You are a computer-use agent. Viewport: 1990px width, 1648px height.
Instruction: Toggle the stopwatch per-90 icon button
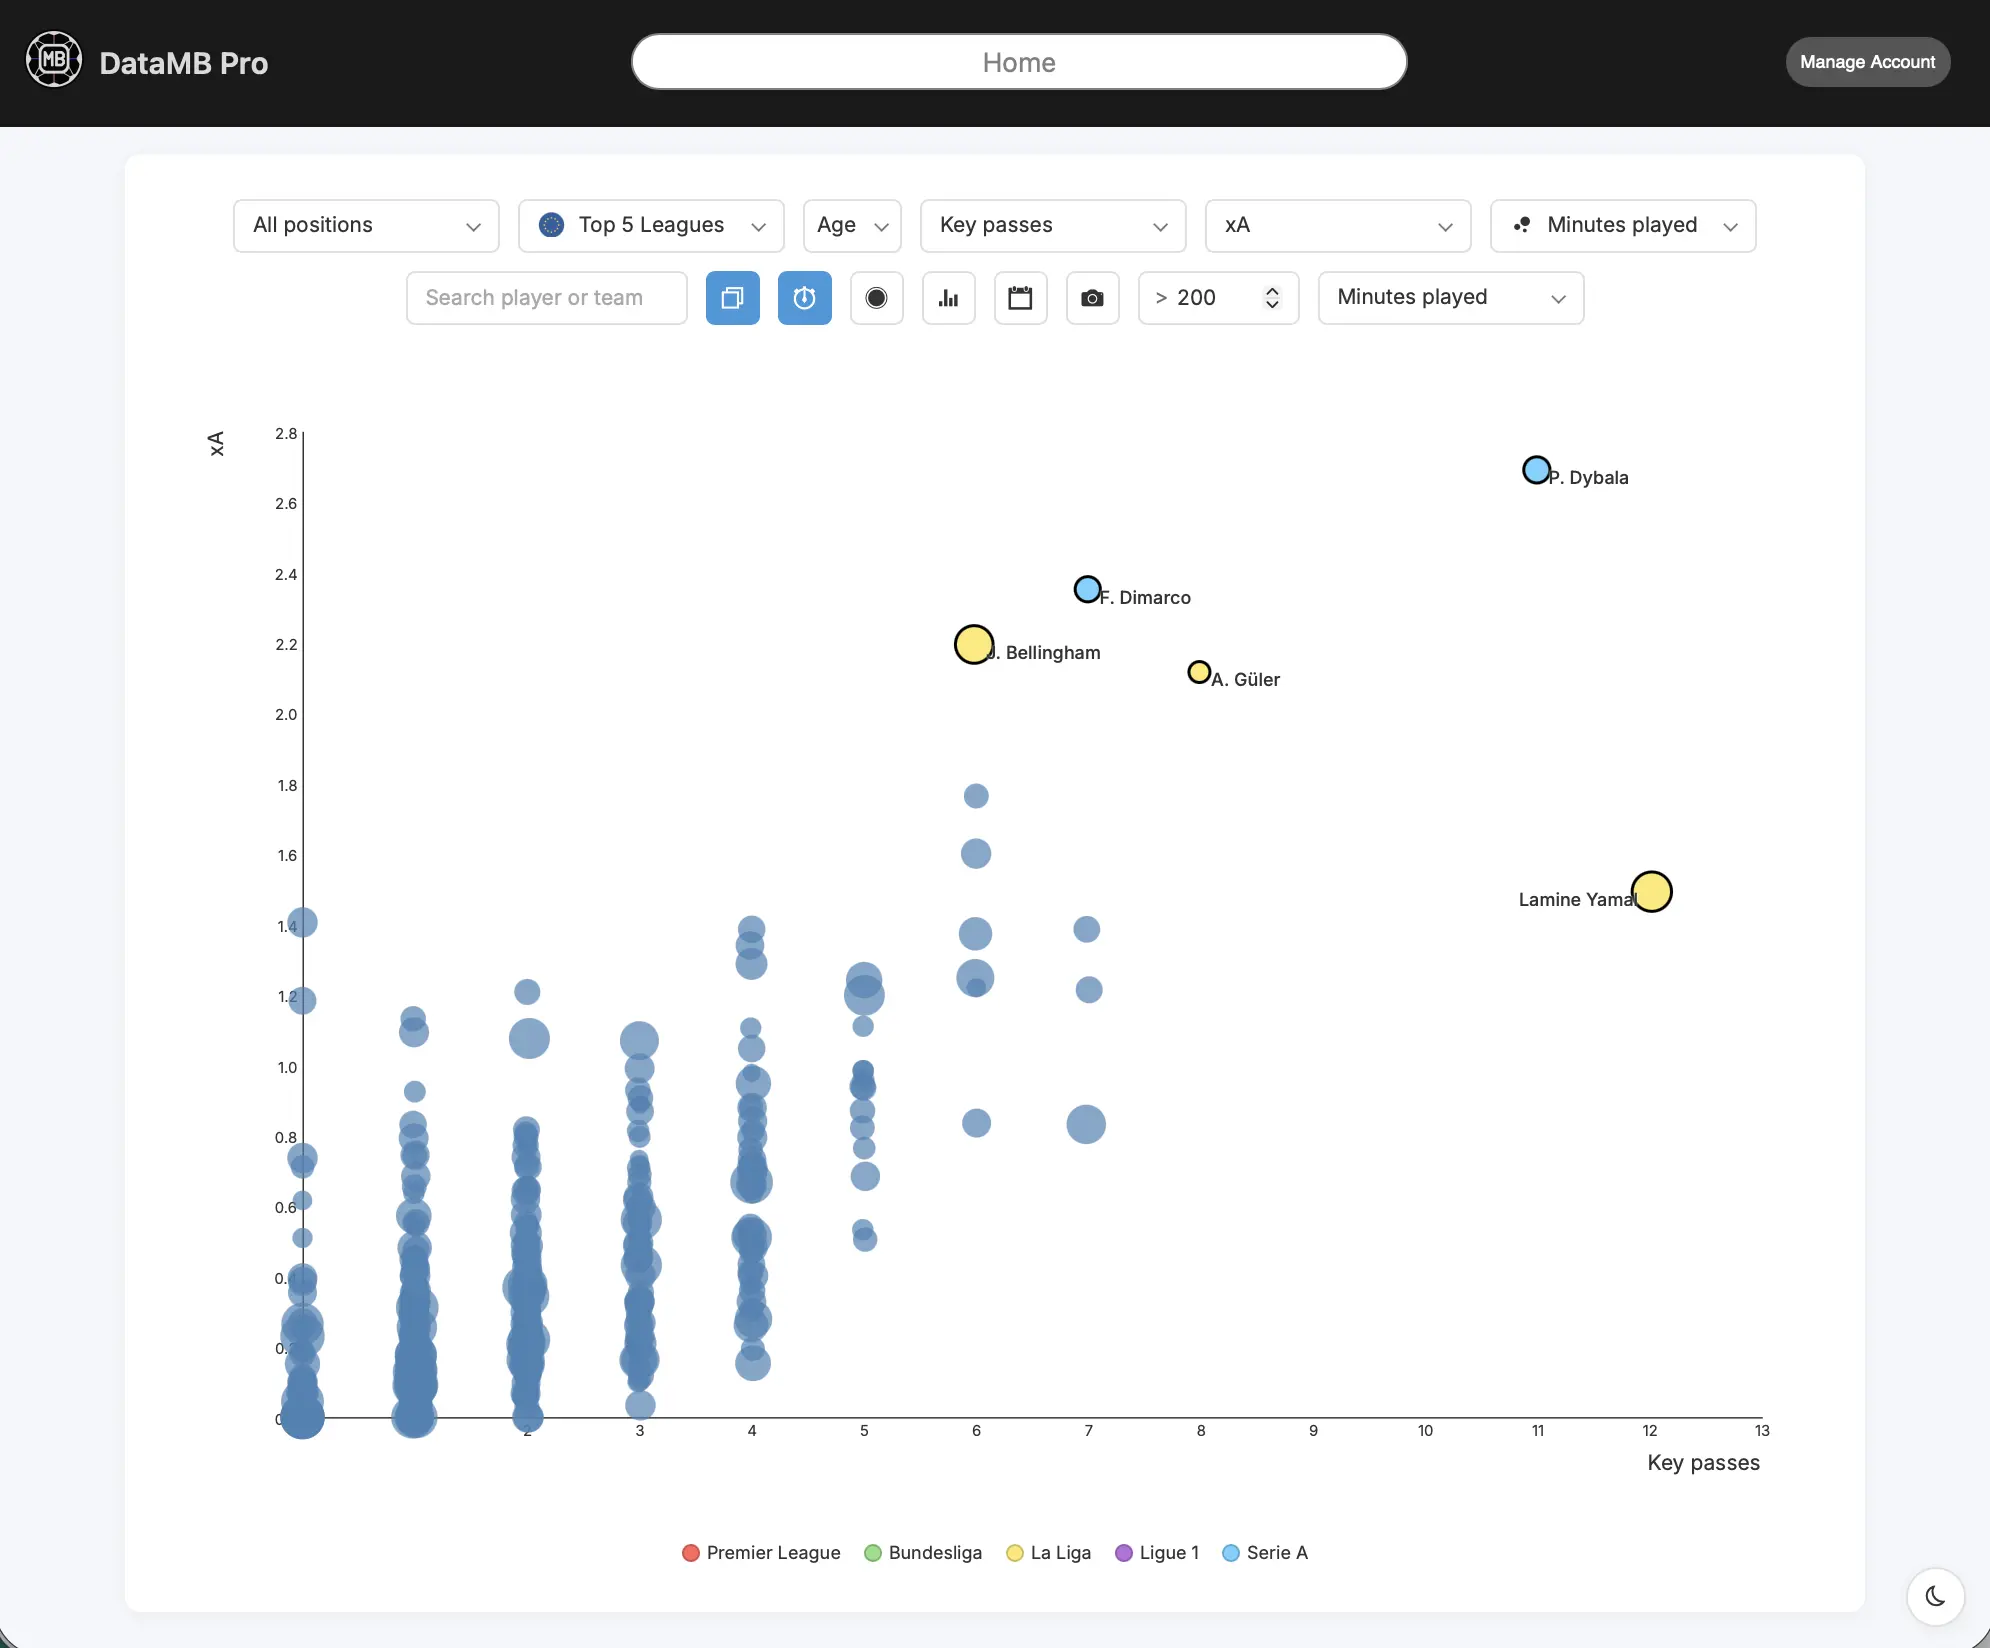pyautogui.click(x=804, y=298)
